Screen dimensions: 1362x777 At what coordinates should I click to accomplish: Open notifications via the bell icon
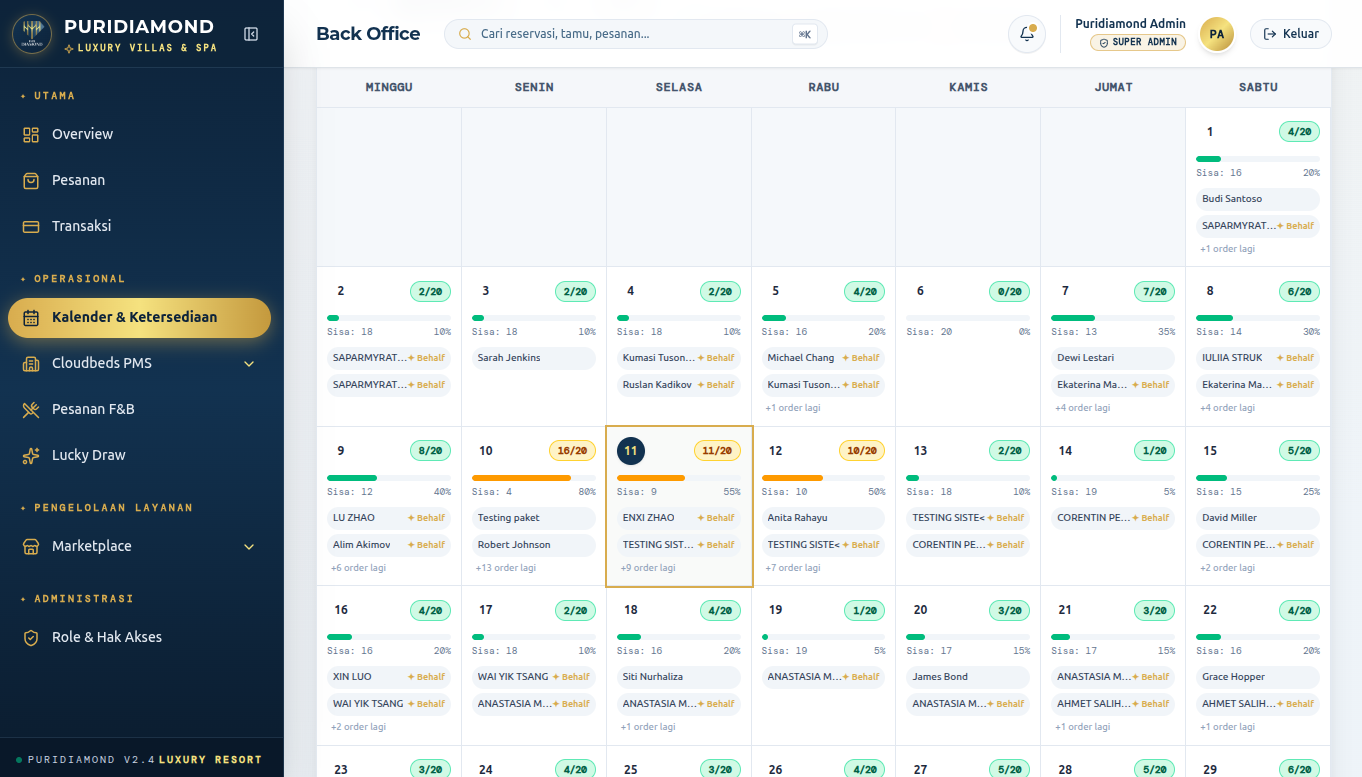[x=1027, y=34]
